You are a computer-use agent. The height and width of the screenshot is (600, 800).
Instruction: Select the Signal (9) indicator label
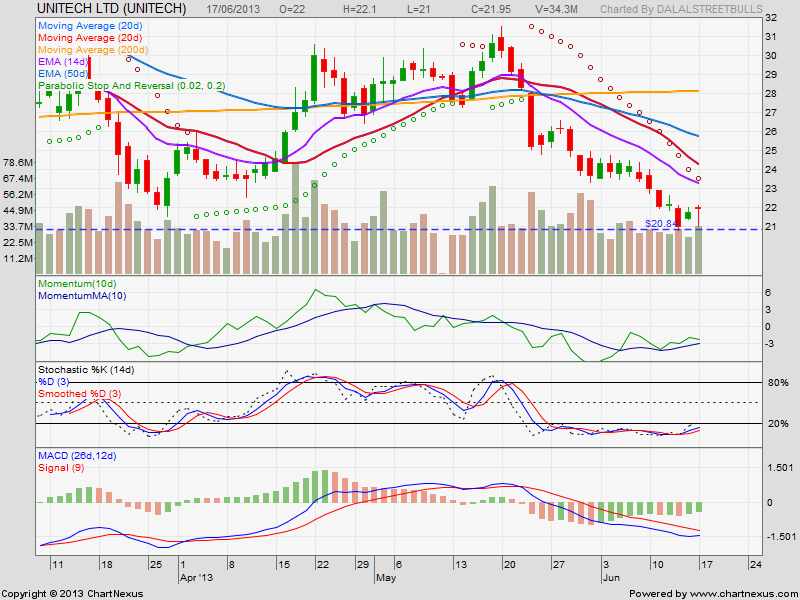tap(61, 468)
